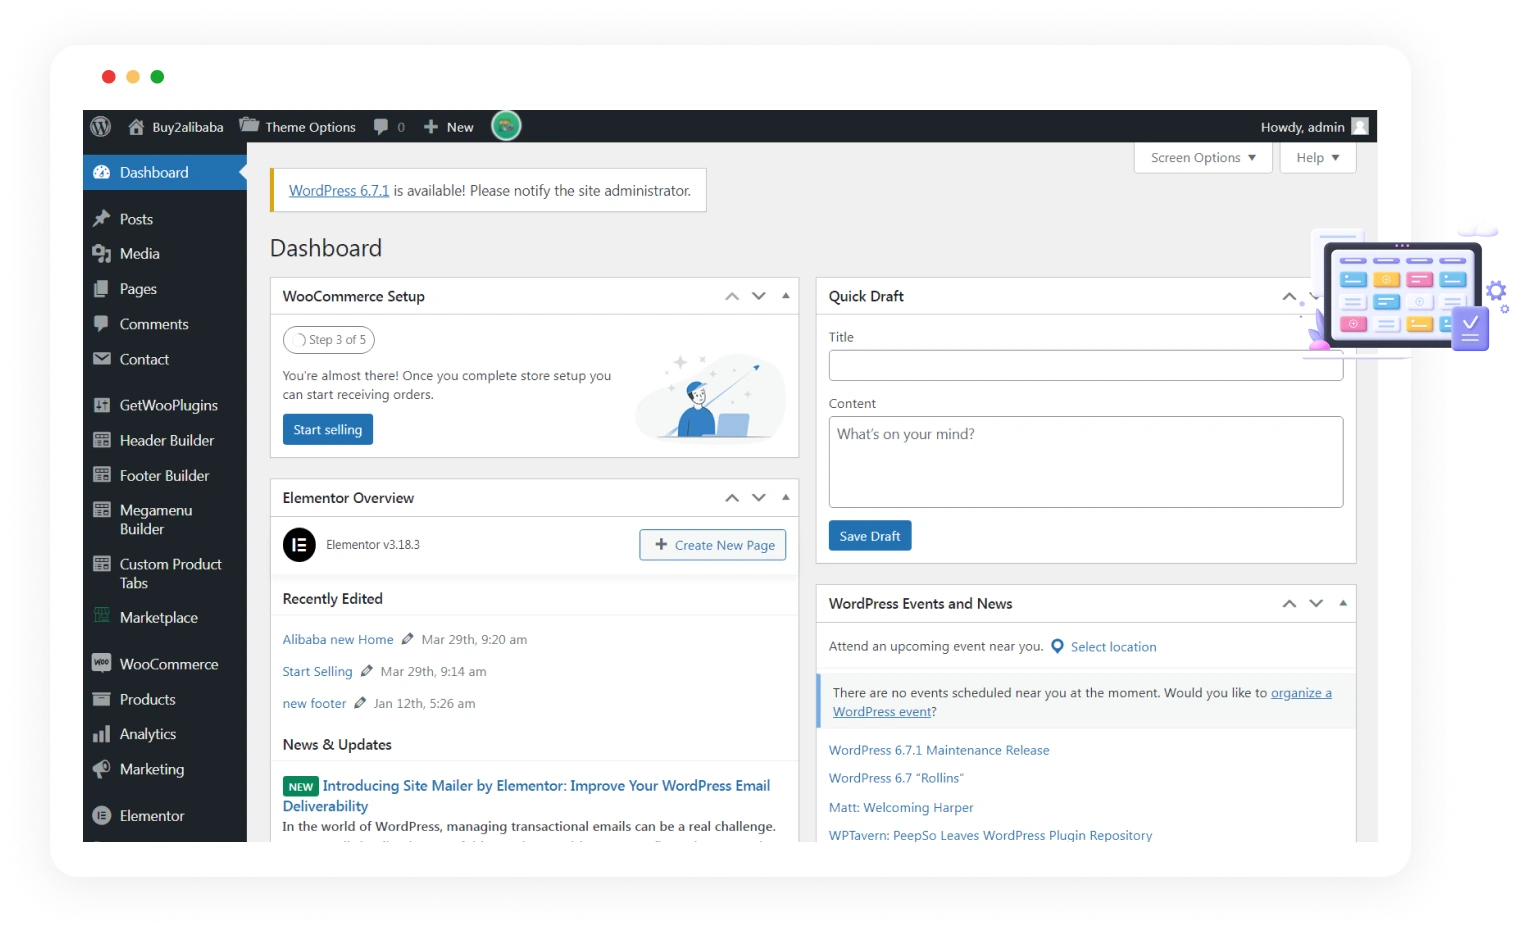Click the Save Draft button

click(x=870, y=536)
